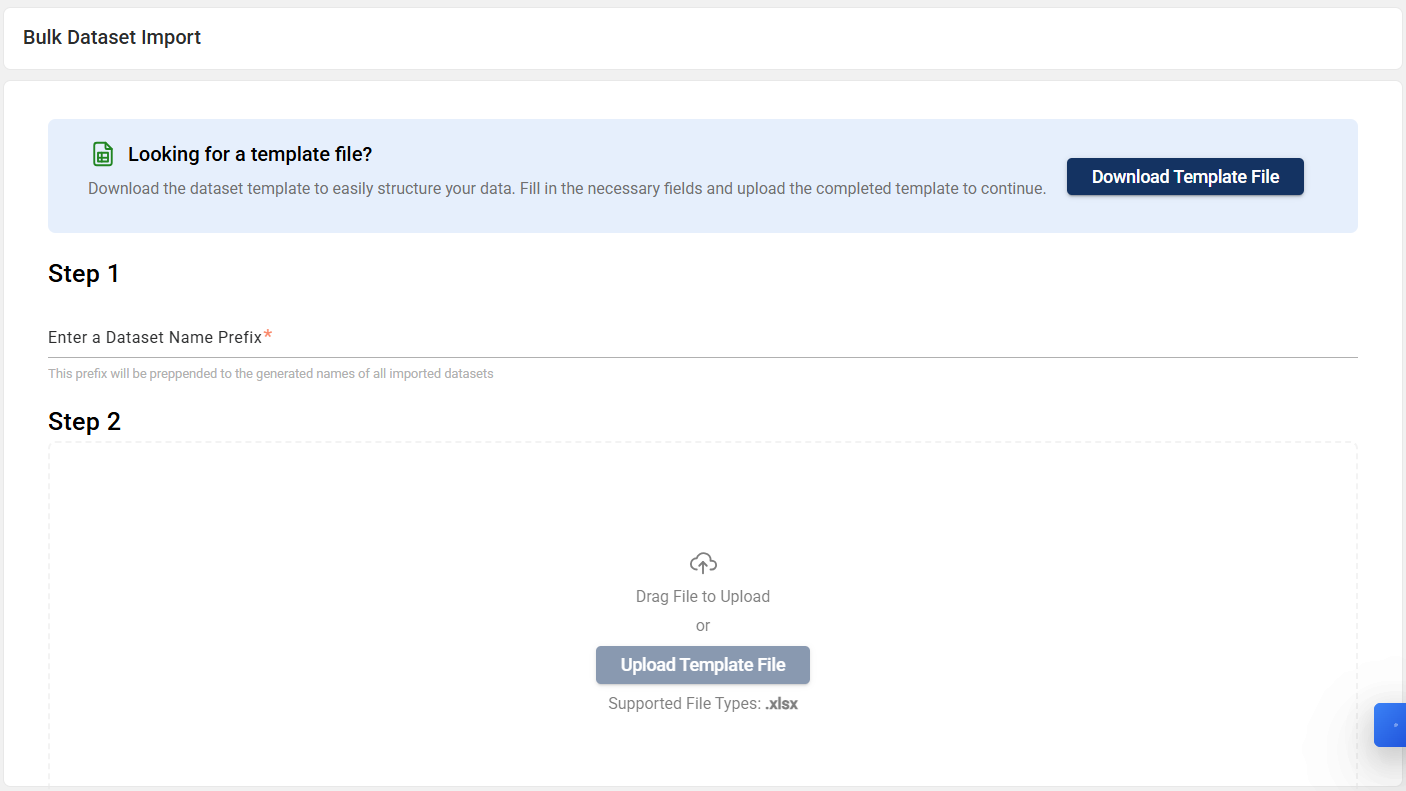Click the Download Template File button
Viewport: 1406px width, 791px height.
(x=1185, y=177)
